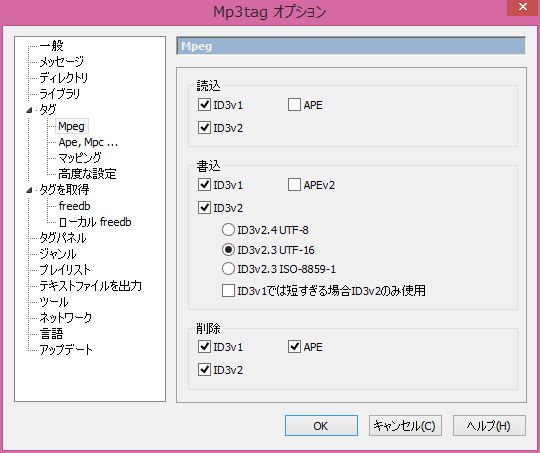The width and height of the screenshot is (540, 453).
Task: Go to タグパネル settings
Action: (x=63, y=238)
